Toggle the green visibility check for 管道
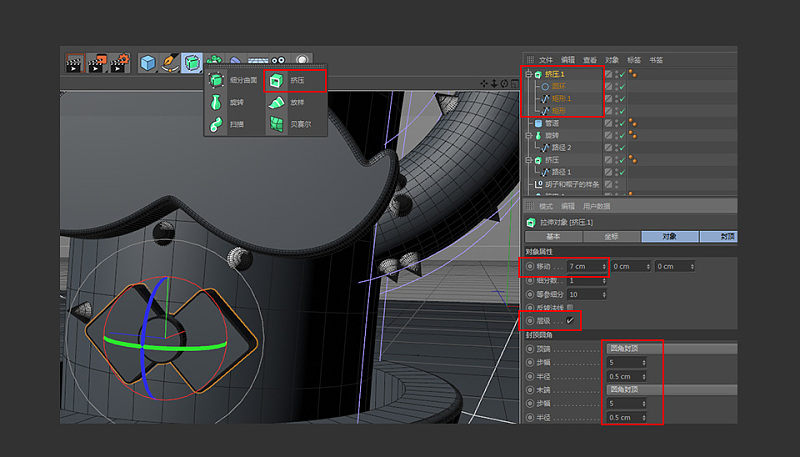Viewport: 800px width, 457px height. 620,123
